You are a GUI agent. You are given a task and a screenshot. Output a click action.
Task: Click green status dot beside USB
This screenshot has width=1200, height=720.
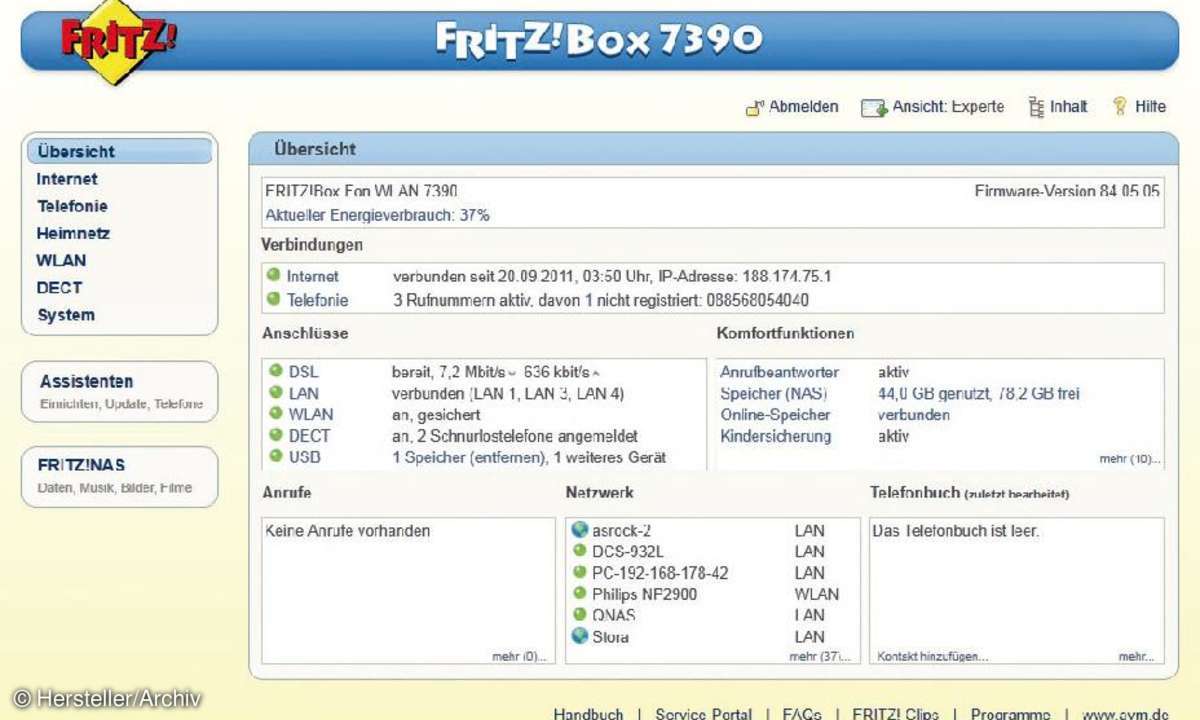pyautogui.click(x=275, y=456)
